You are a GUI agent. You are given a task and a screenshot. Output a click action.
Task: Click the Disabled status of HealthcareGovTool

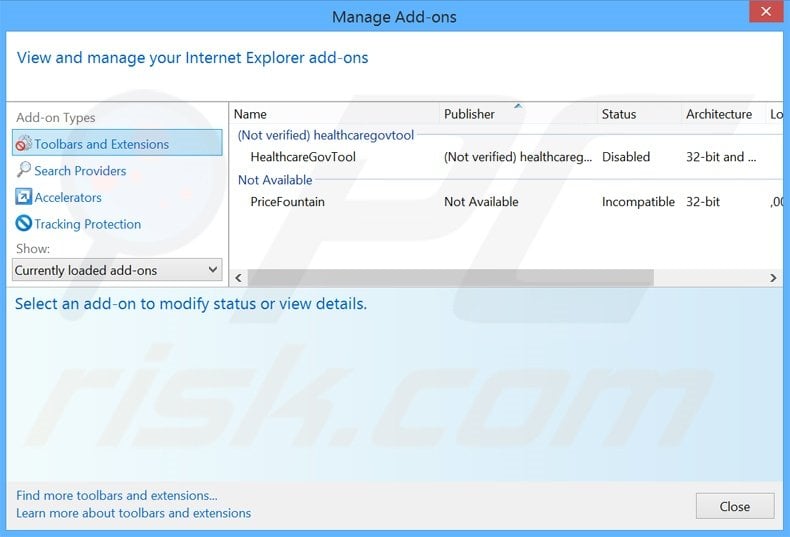pyautogui.click(x=626, y=157)
